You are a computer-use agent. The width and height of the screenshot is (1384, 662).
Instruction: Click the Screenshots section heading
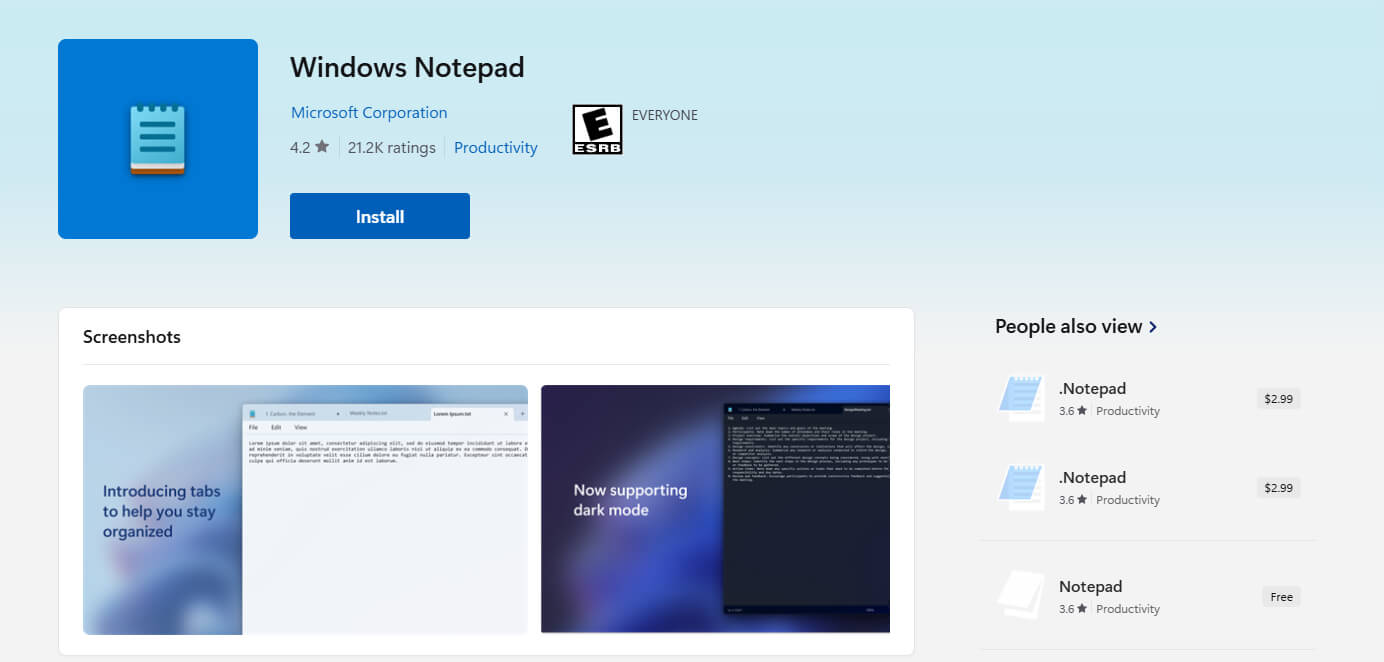coord(132,337)
